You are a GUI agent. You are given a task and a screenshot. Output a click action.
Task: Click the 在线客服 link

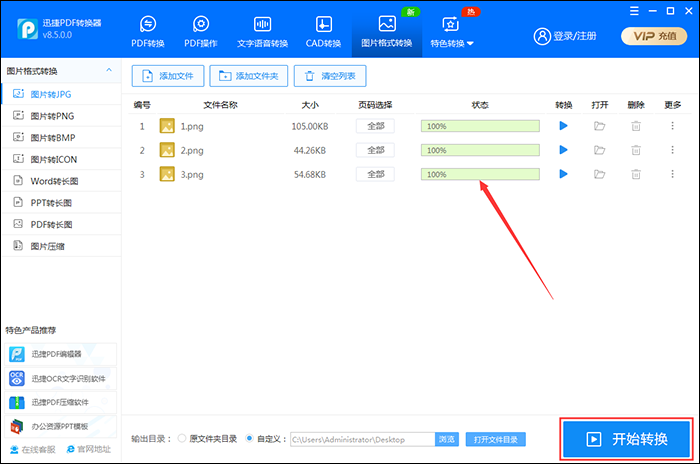pyautogui.click(x=33, y=449)
